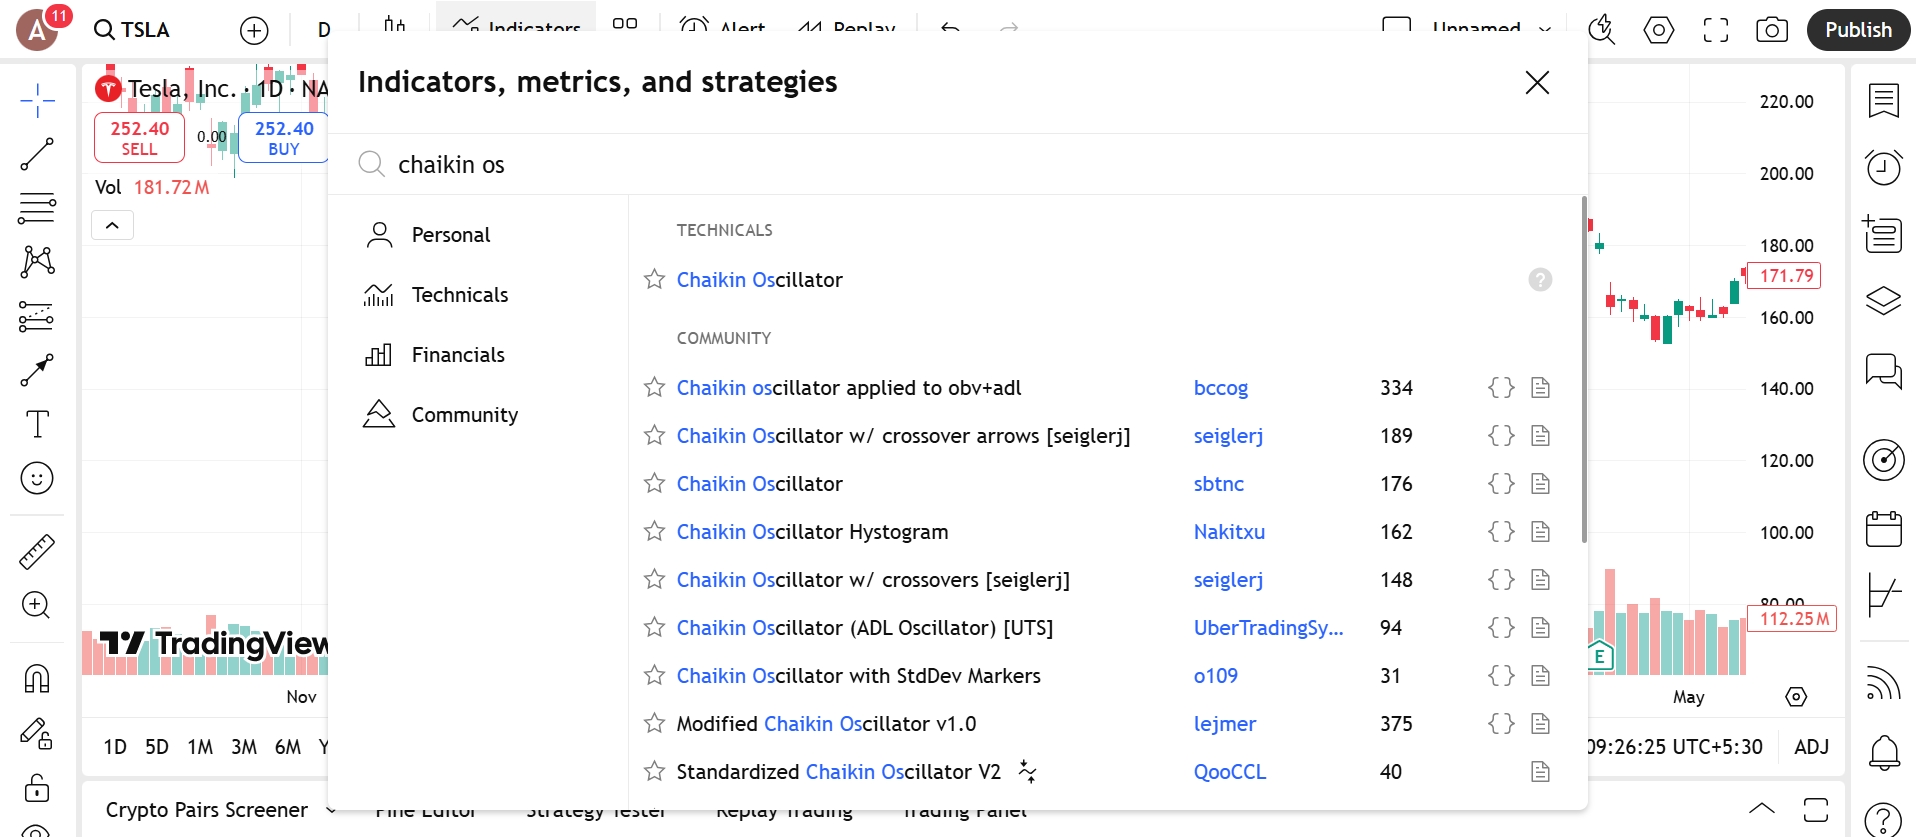
Task: Star the Chaikin Oscillator Hystogram script
Action: (x=654, y=532)
